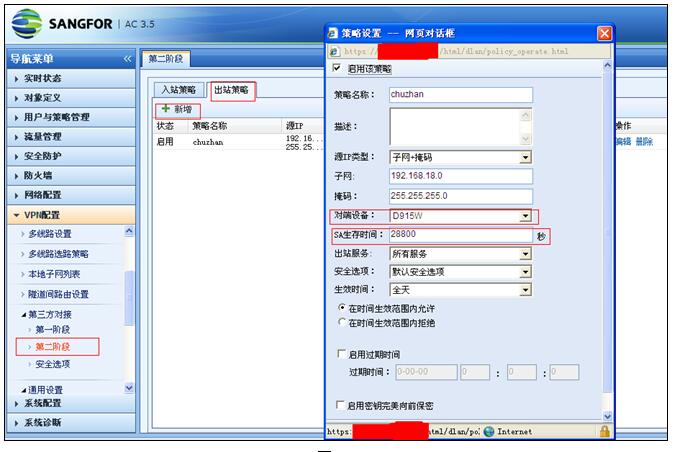Expand the 出站服务 dropdown list
The height and width of the screenshot is (452, 676).
click(524, 254)
